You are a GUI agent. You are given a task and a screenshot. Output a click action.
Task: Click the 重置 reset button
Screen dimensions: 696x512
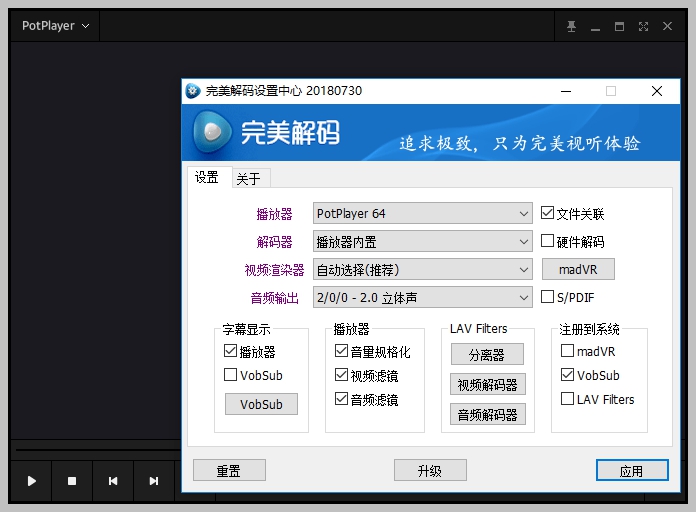click(x=229, y=470)
